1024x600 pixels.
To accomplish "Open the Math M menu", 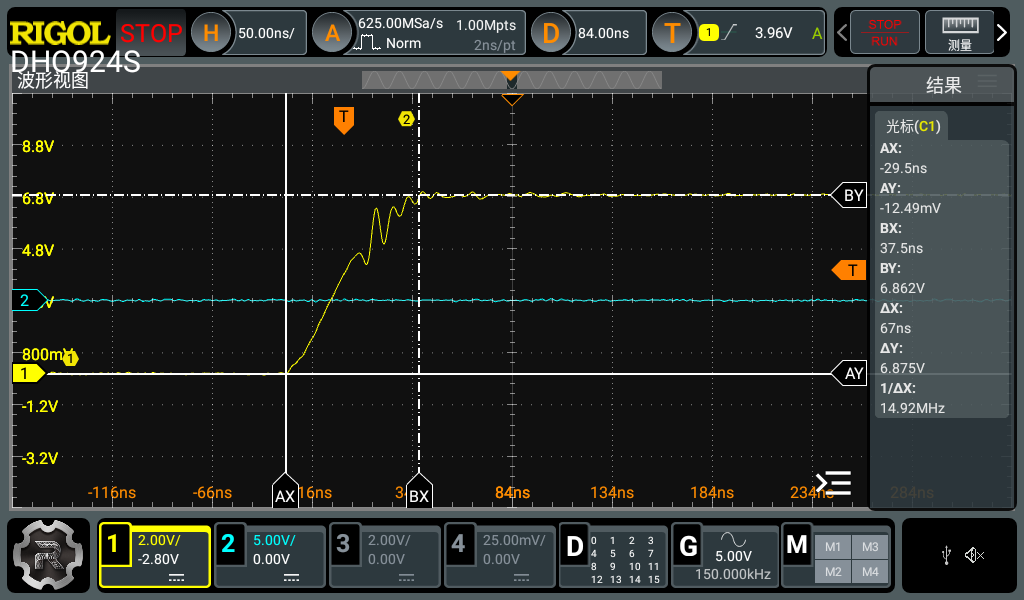I will [797, 546].
